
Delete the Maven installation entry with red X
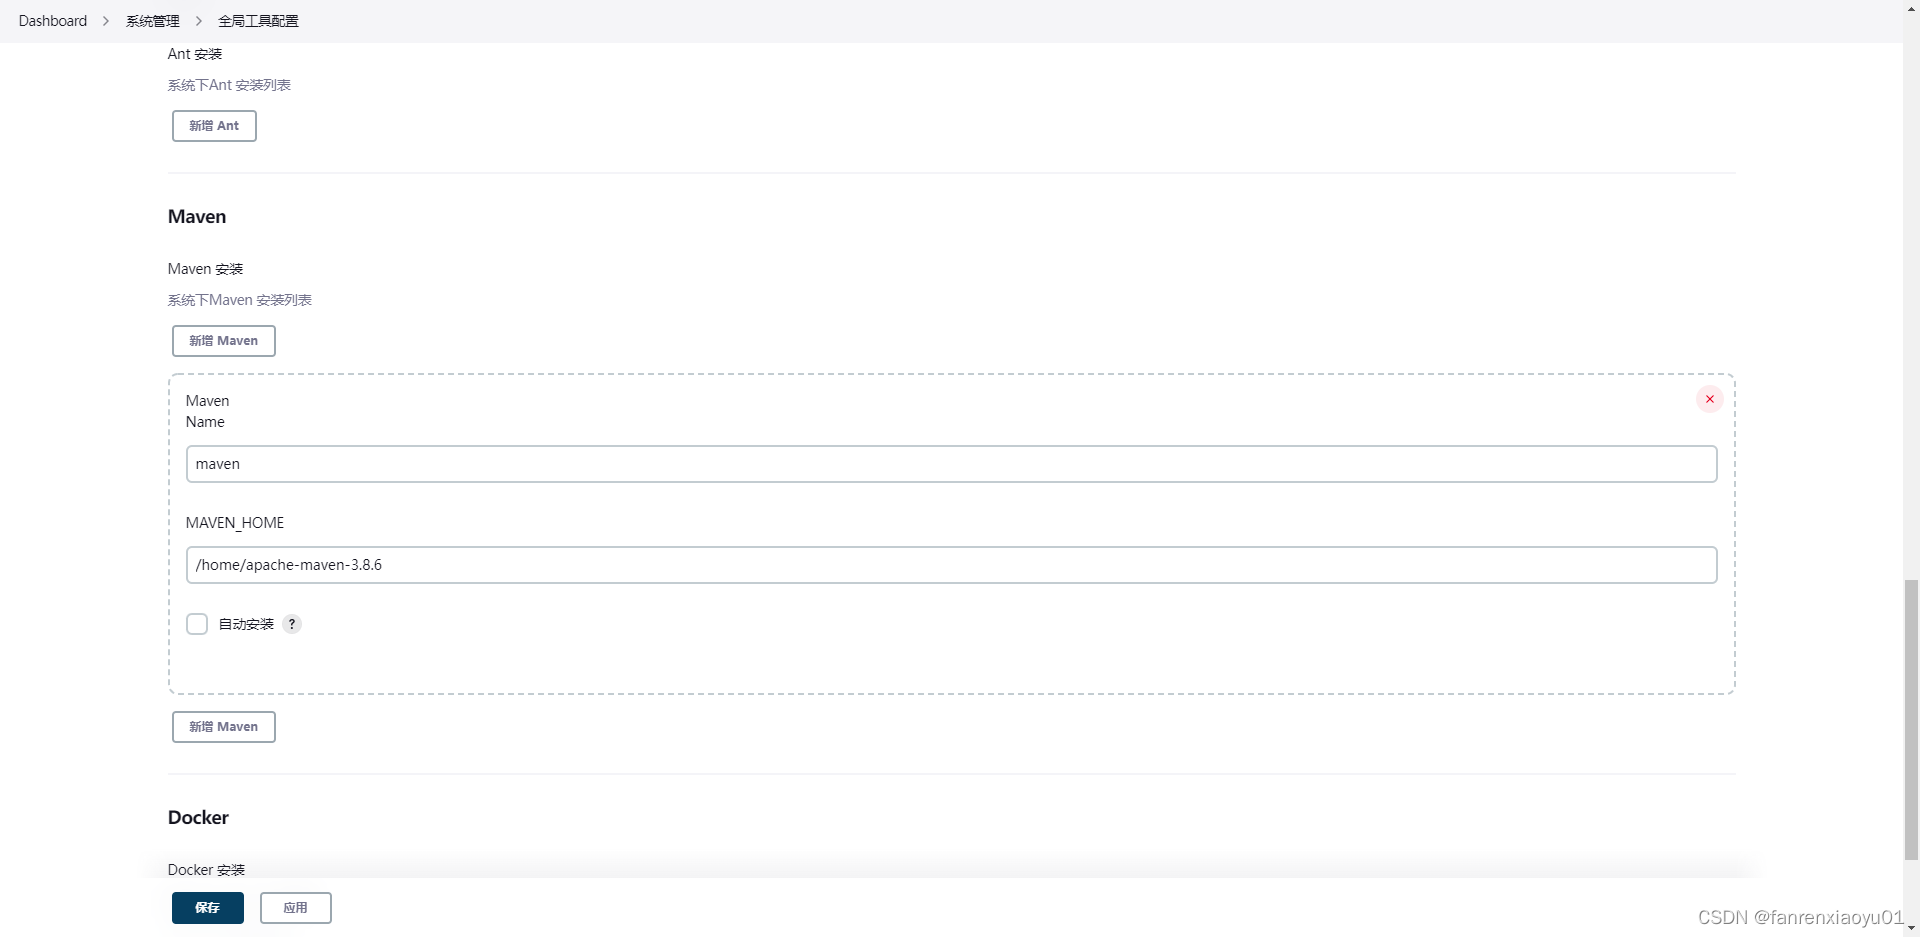pos(1709,399)
